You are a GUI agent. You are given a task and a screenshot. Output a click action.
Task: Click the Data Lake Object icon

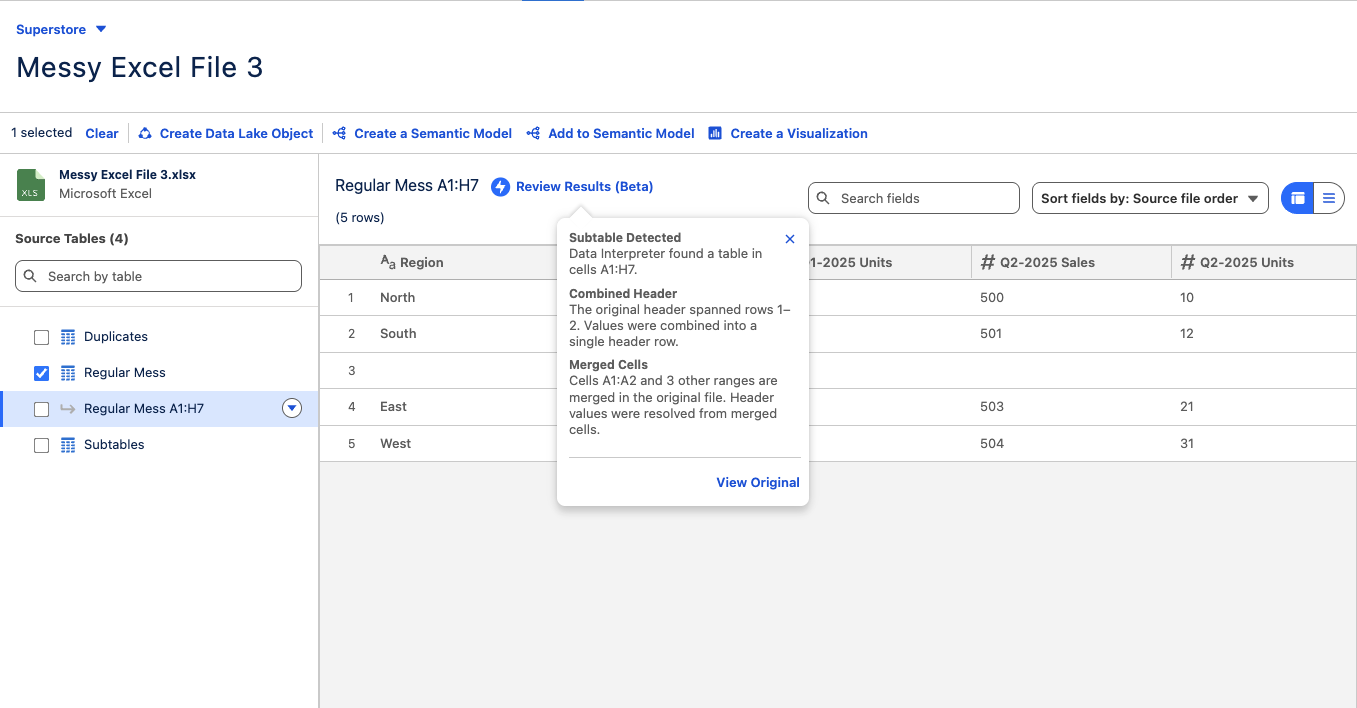(145, 133)
